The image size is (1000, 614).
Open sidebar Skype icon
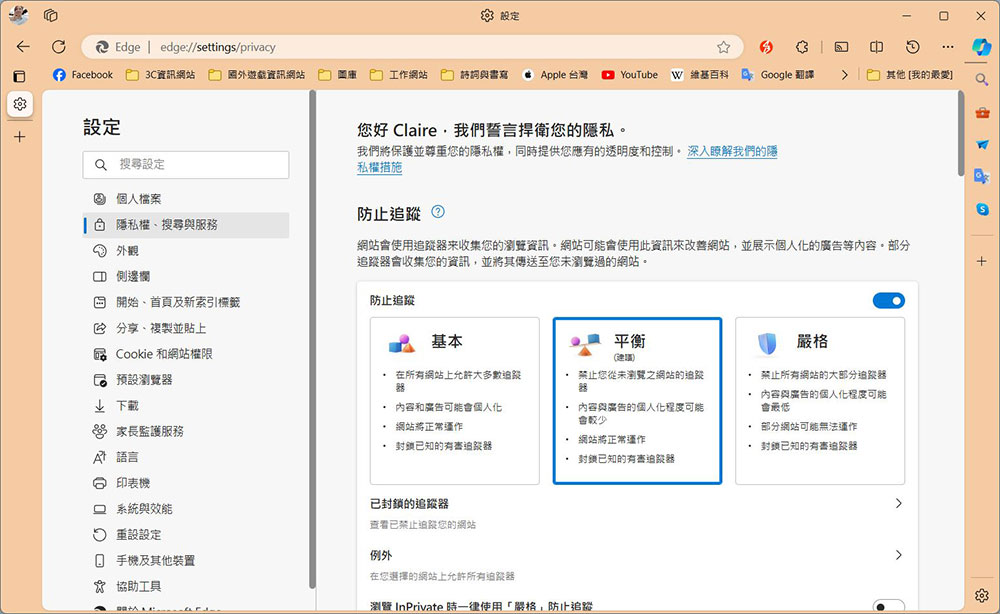(x=982, y=209)
